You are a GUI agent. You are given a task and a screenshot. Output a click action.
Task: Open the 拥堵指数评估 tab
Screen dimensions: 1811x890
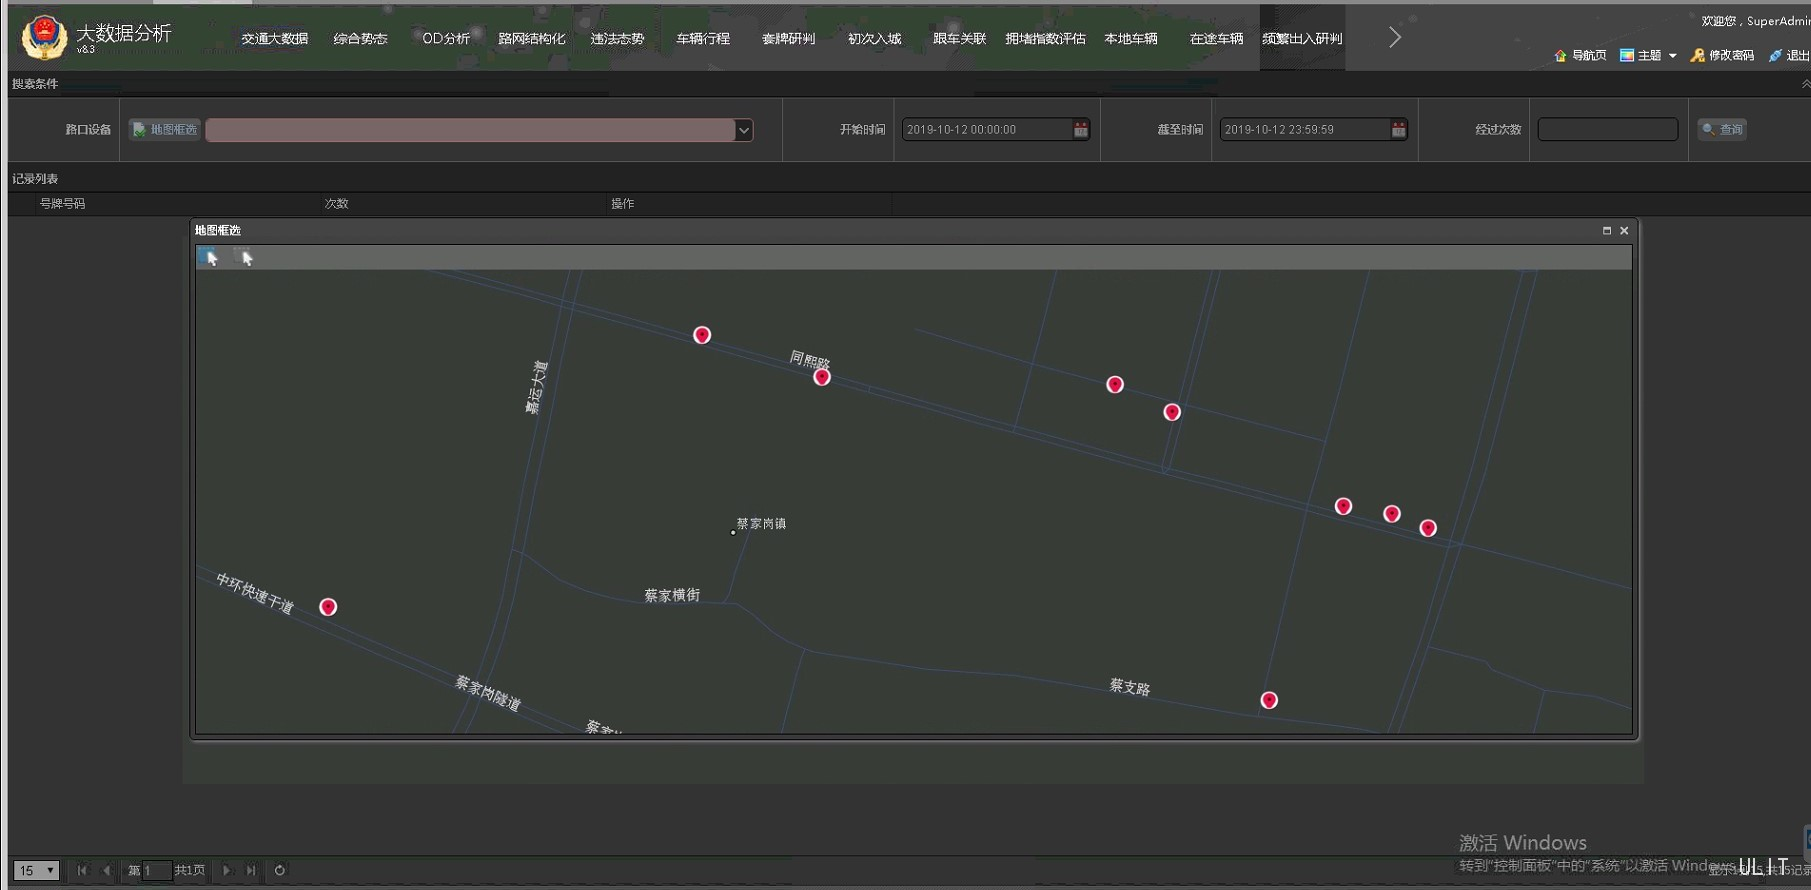click(x=1045, y=39)
